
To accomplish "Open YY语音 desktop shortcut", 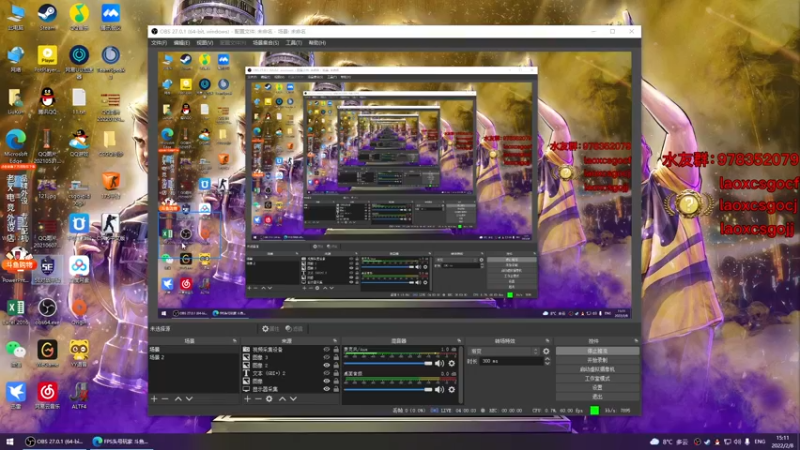I will pos(79,353).
